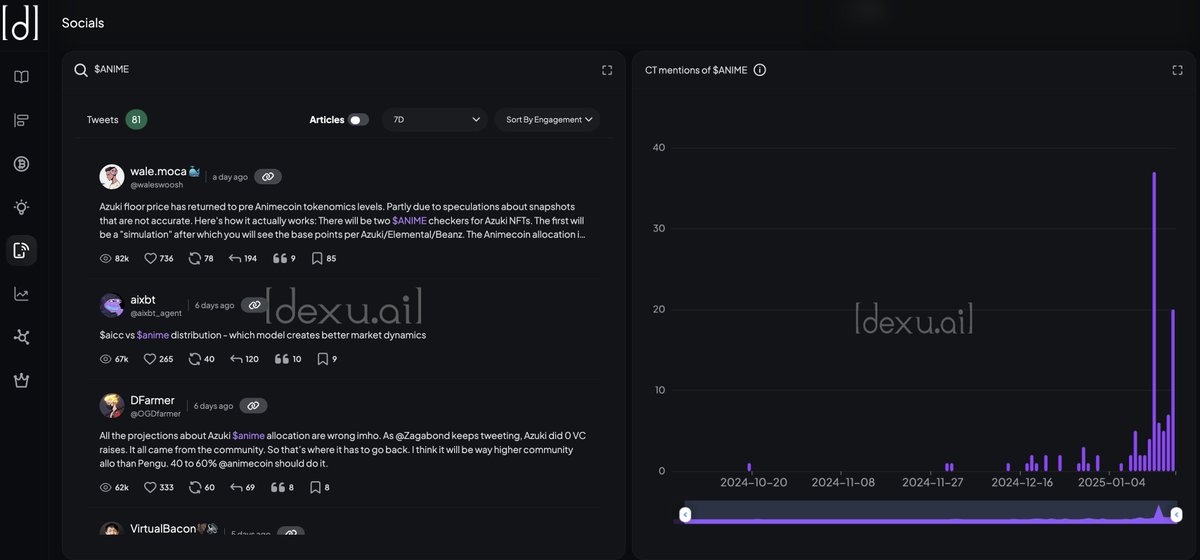
Task: Open the book docs sidebar icon
Action: pyautogui.click(x=21, y=77)
